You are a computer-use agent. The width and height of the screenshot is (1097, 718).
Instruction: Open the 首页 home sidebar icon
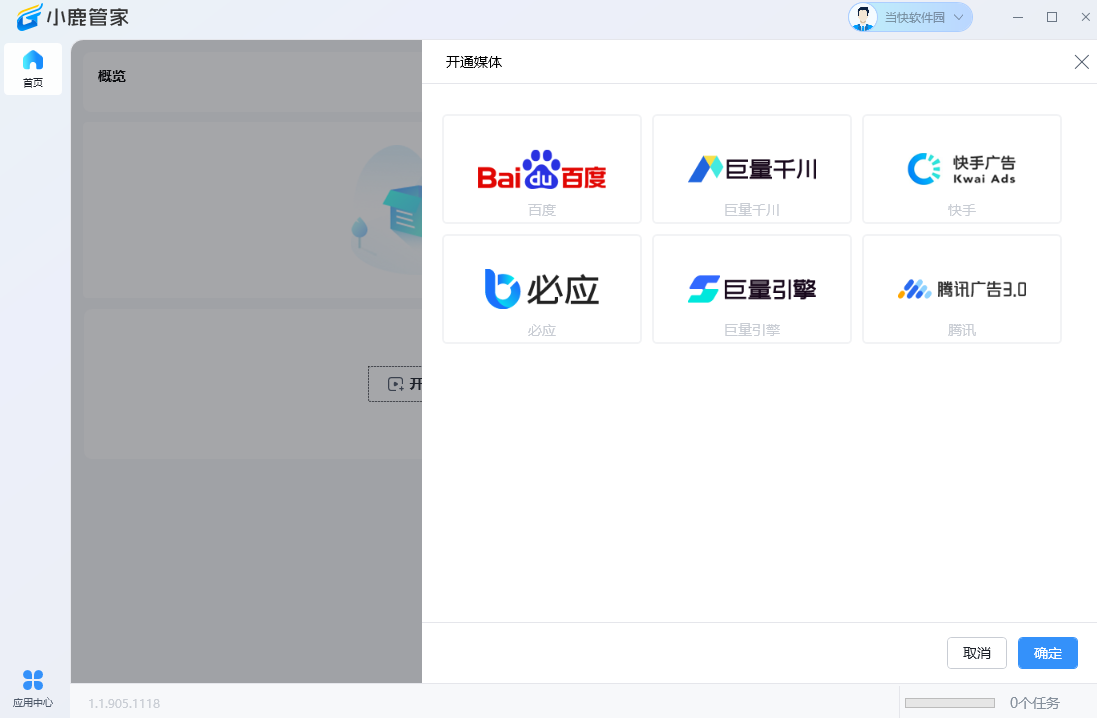[x=33, y=69]
